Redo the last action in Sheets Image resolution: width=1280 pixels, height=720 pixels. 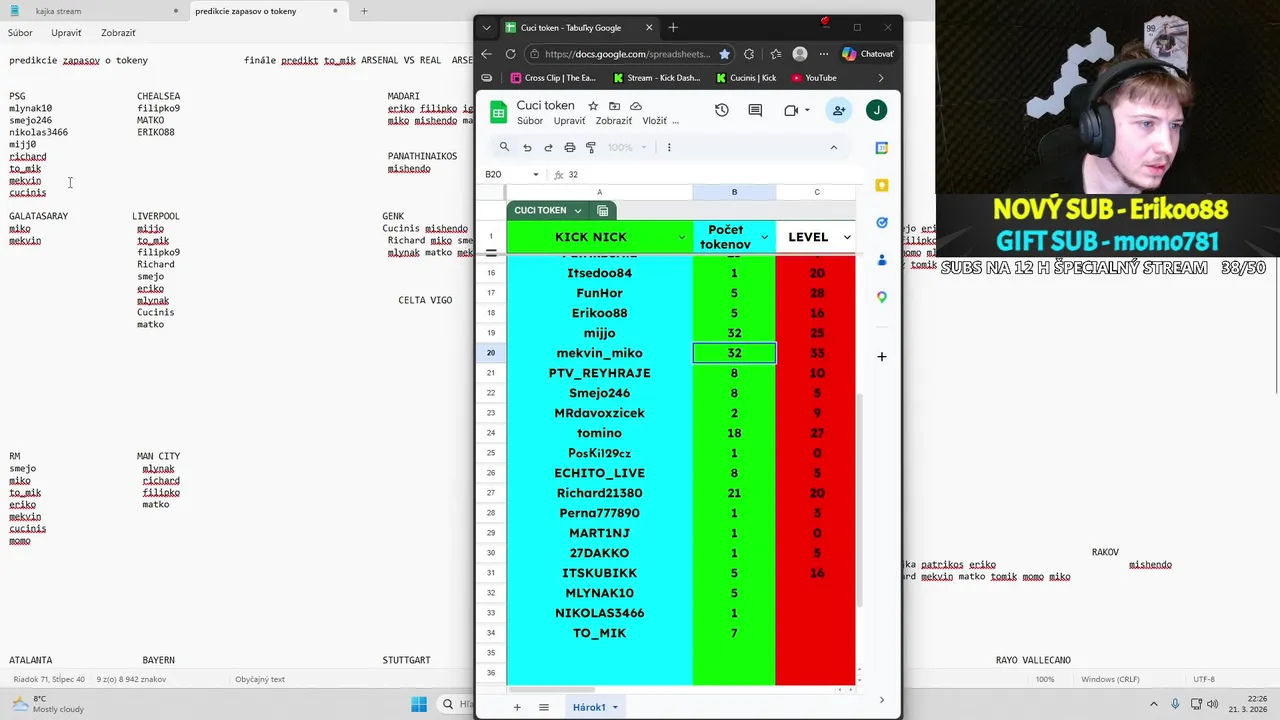(x=548, y=147)
